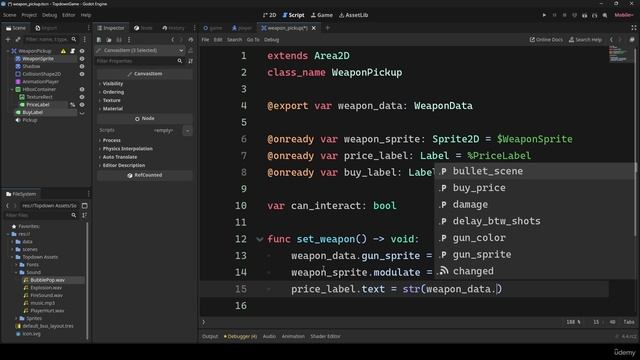640x360 pixels.
Task: Toggle the scripts panel arrow at bottom-left
Action: 204,322
